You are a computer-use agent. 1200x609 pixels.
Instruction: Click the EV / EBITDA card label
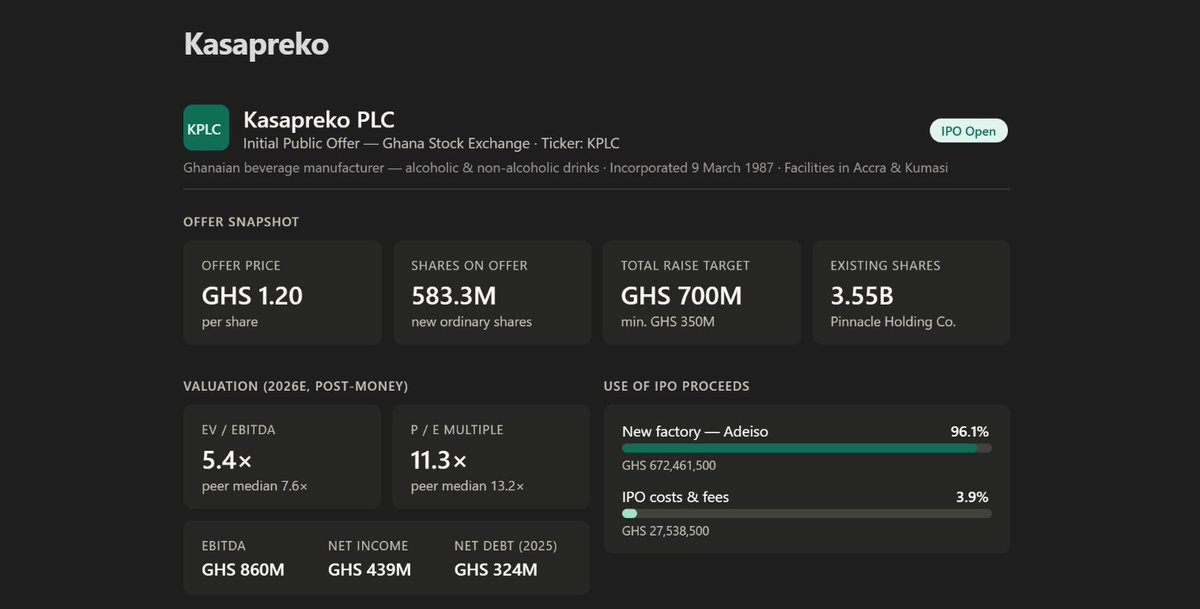[x=239, y=430]
